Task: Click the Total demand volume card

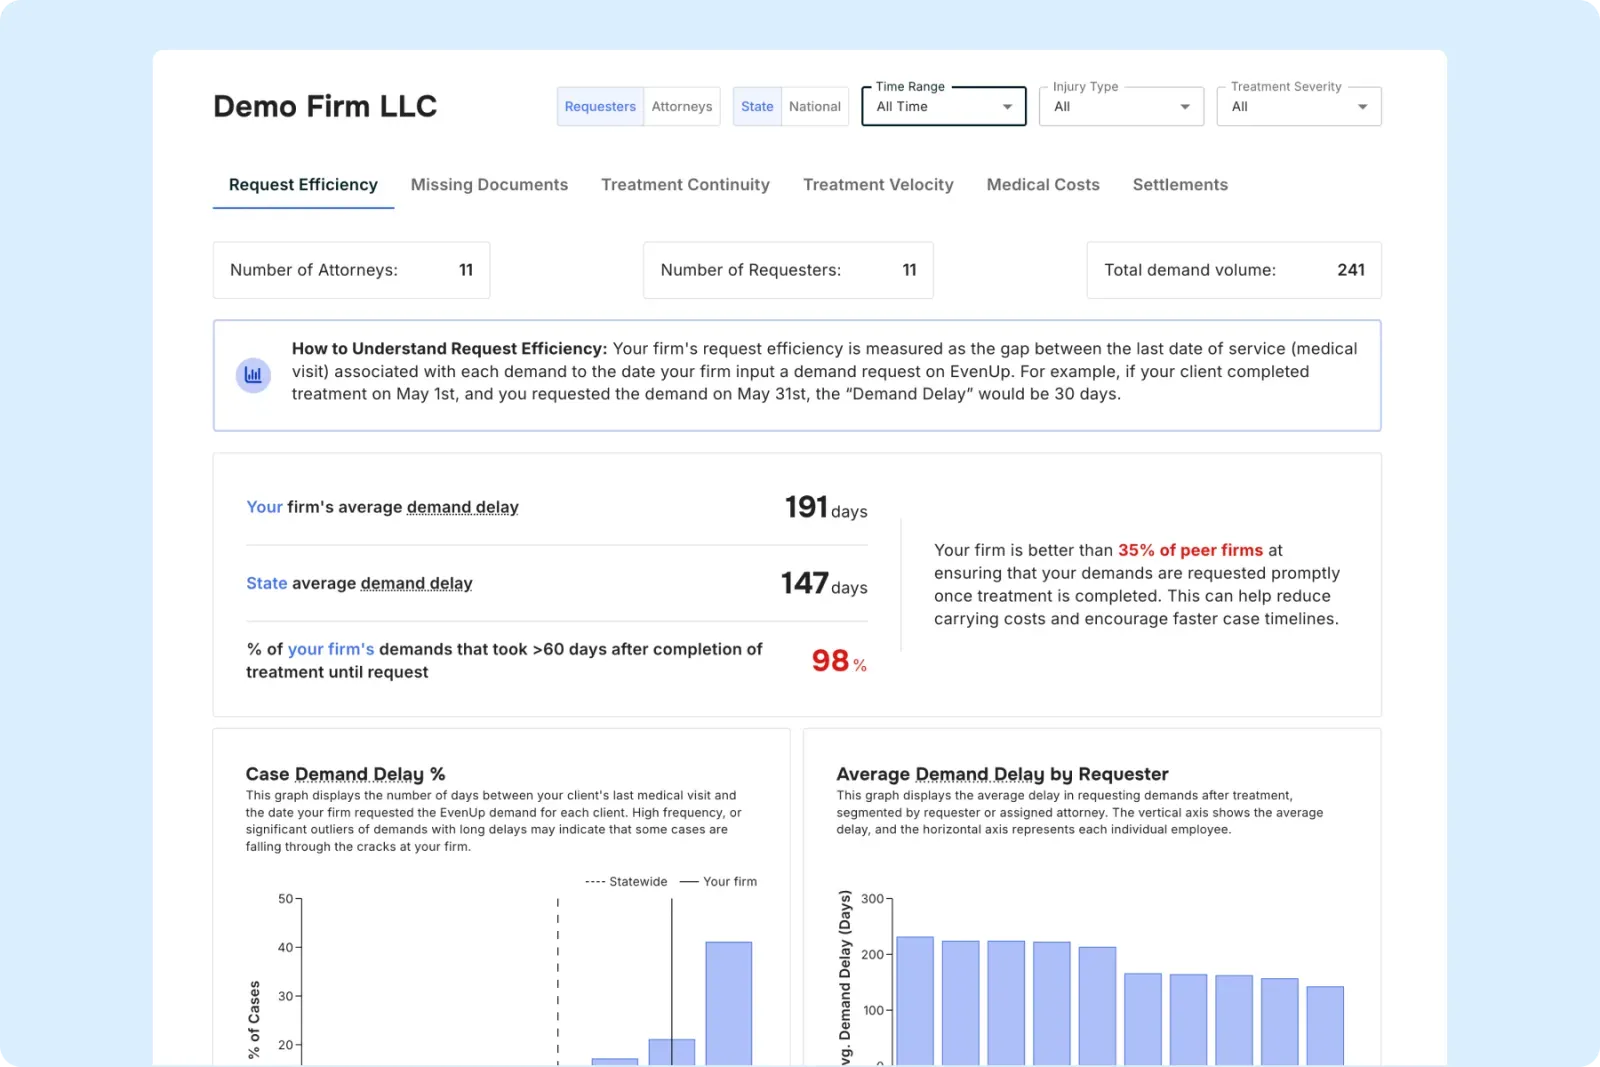Action: point(1233,270)
